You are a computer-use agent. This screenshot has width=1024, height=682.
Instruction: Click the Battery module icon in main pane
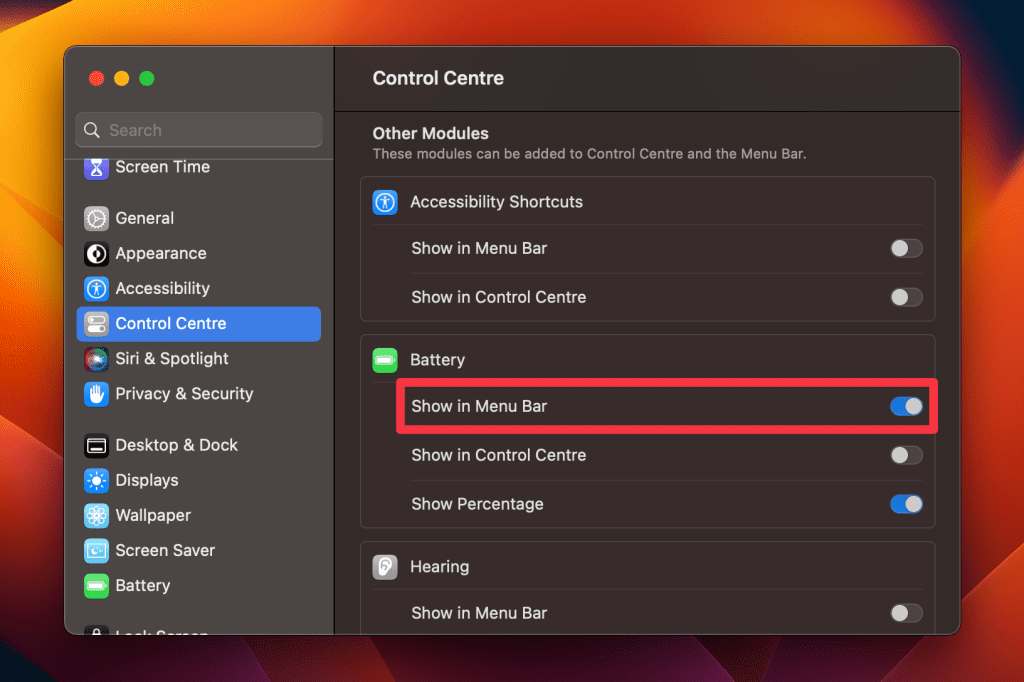pos(385,360)
